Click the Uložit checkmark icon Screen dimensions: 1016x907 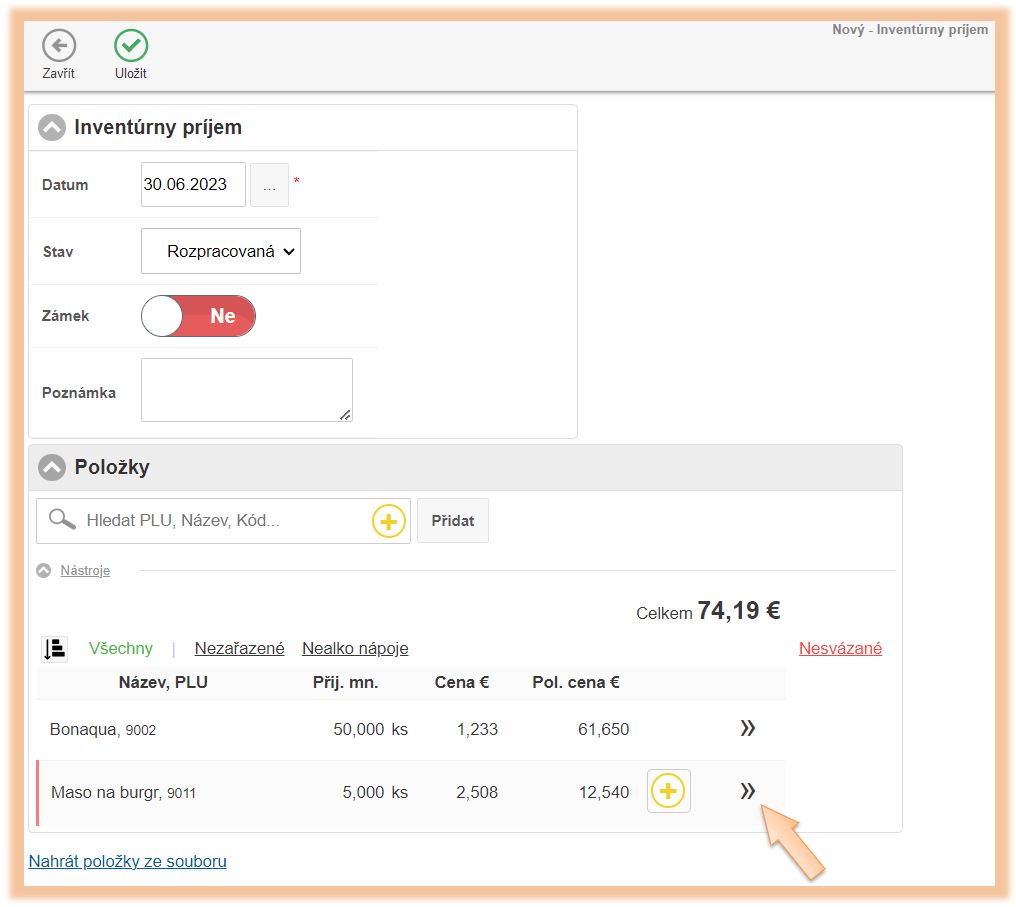131,46
